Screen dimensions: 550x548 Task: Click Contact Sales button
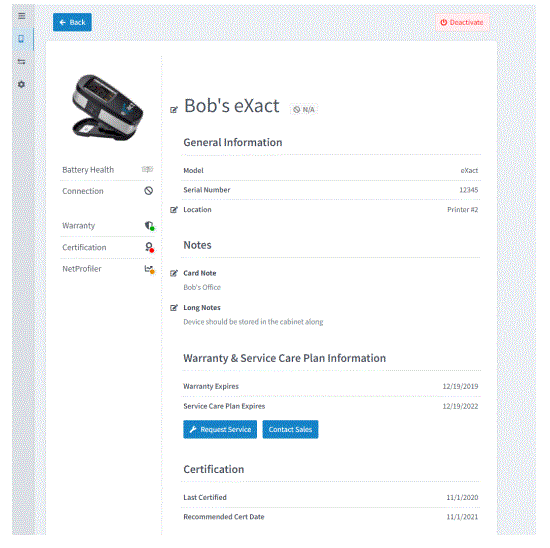[x=290, y=429]
